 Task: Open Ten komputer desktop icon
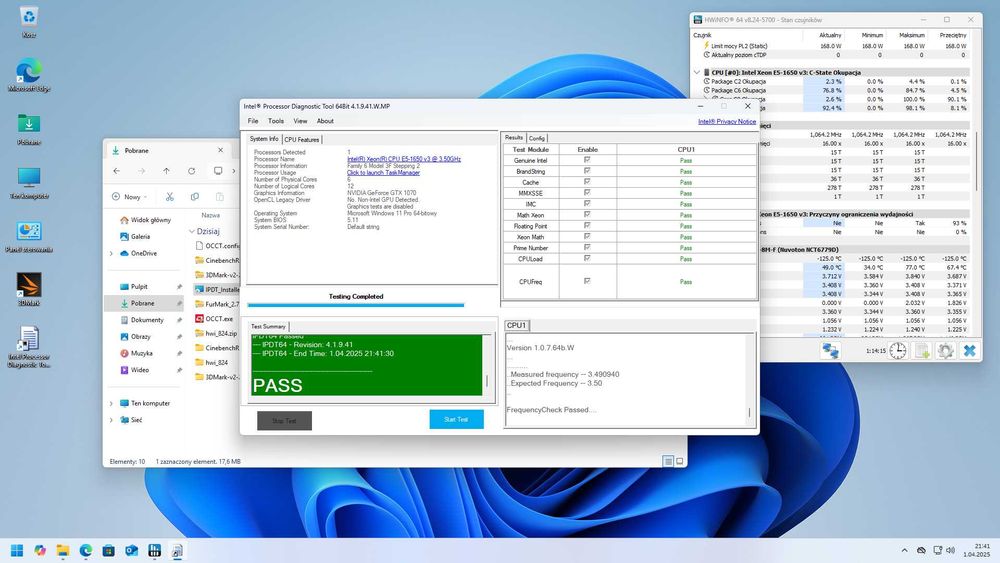(x=29, y=182)
